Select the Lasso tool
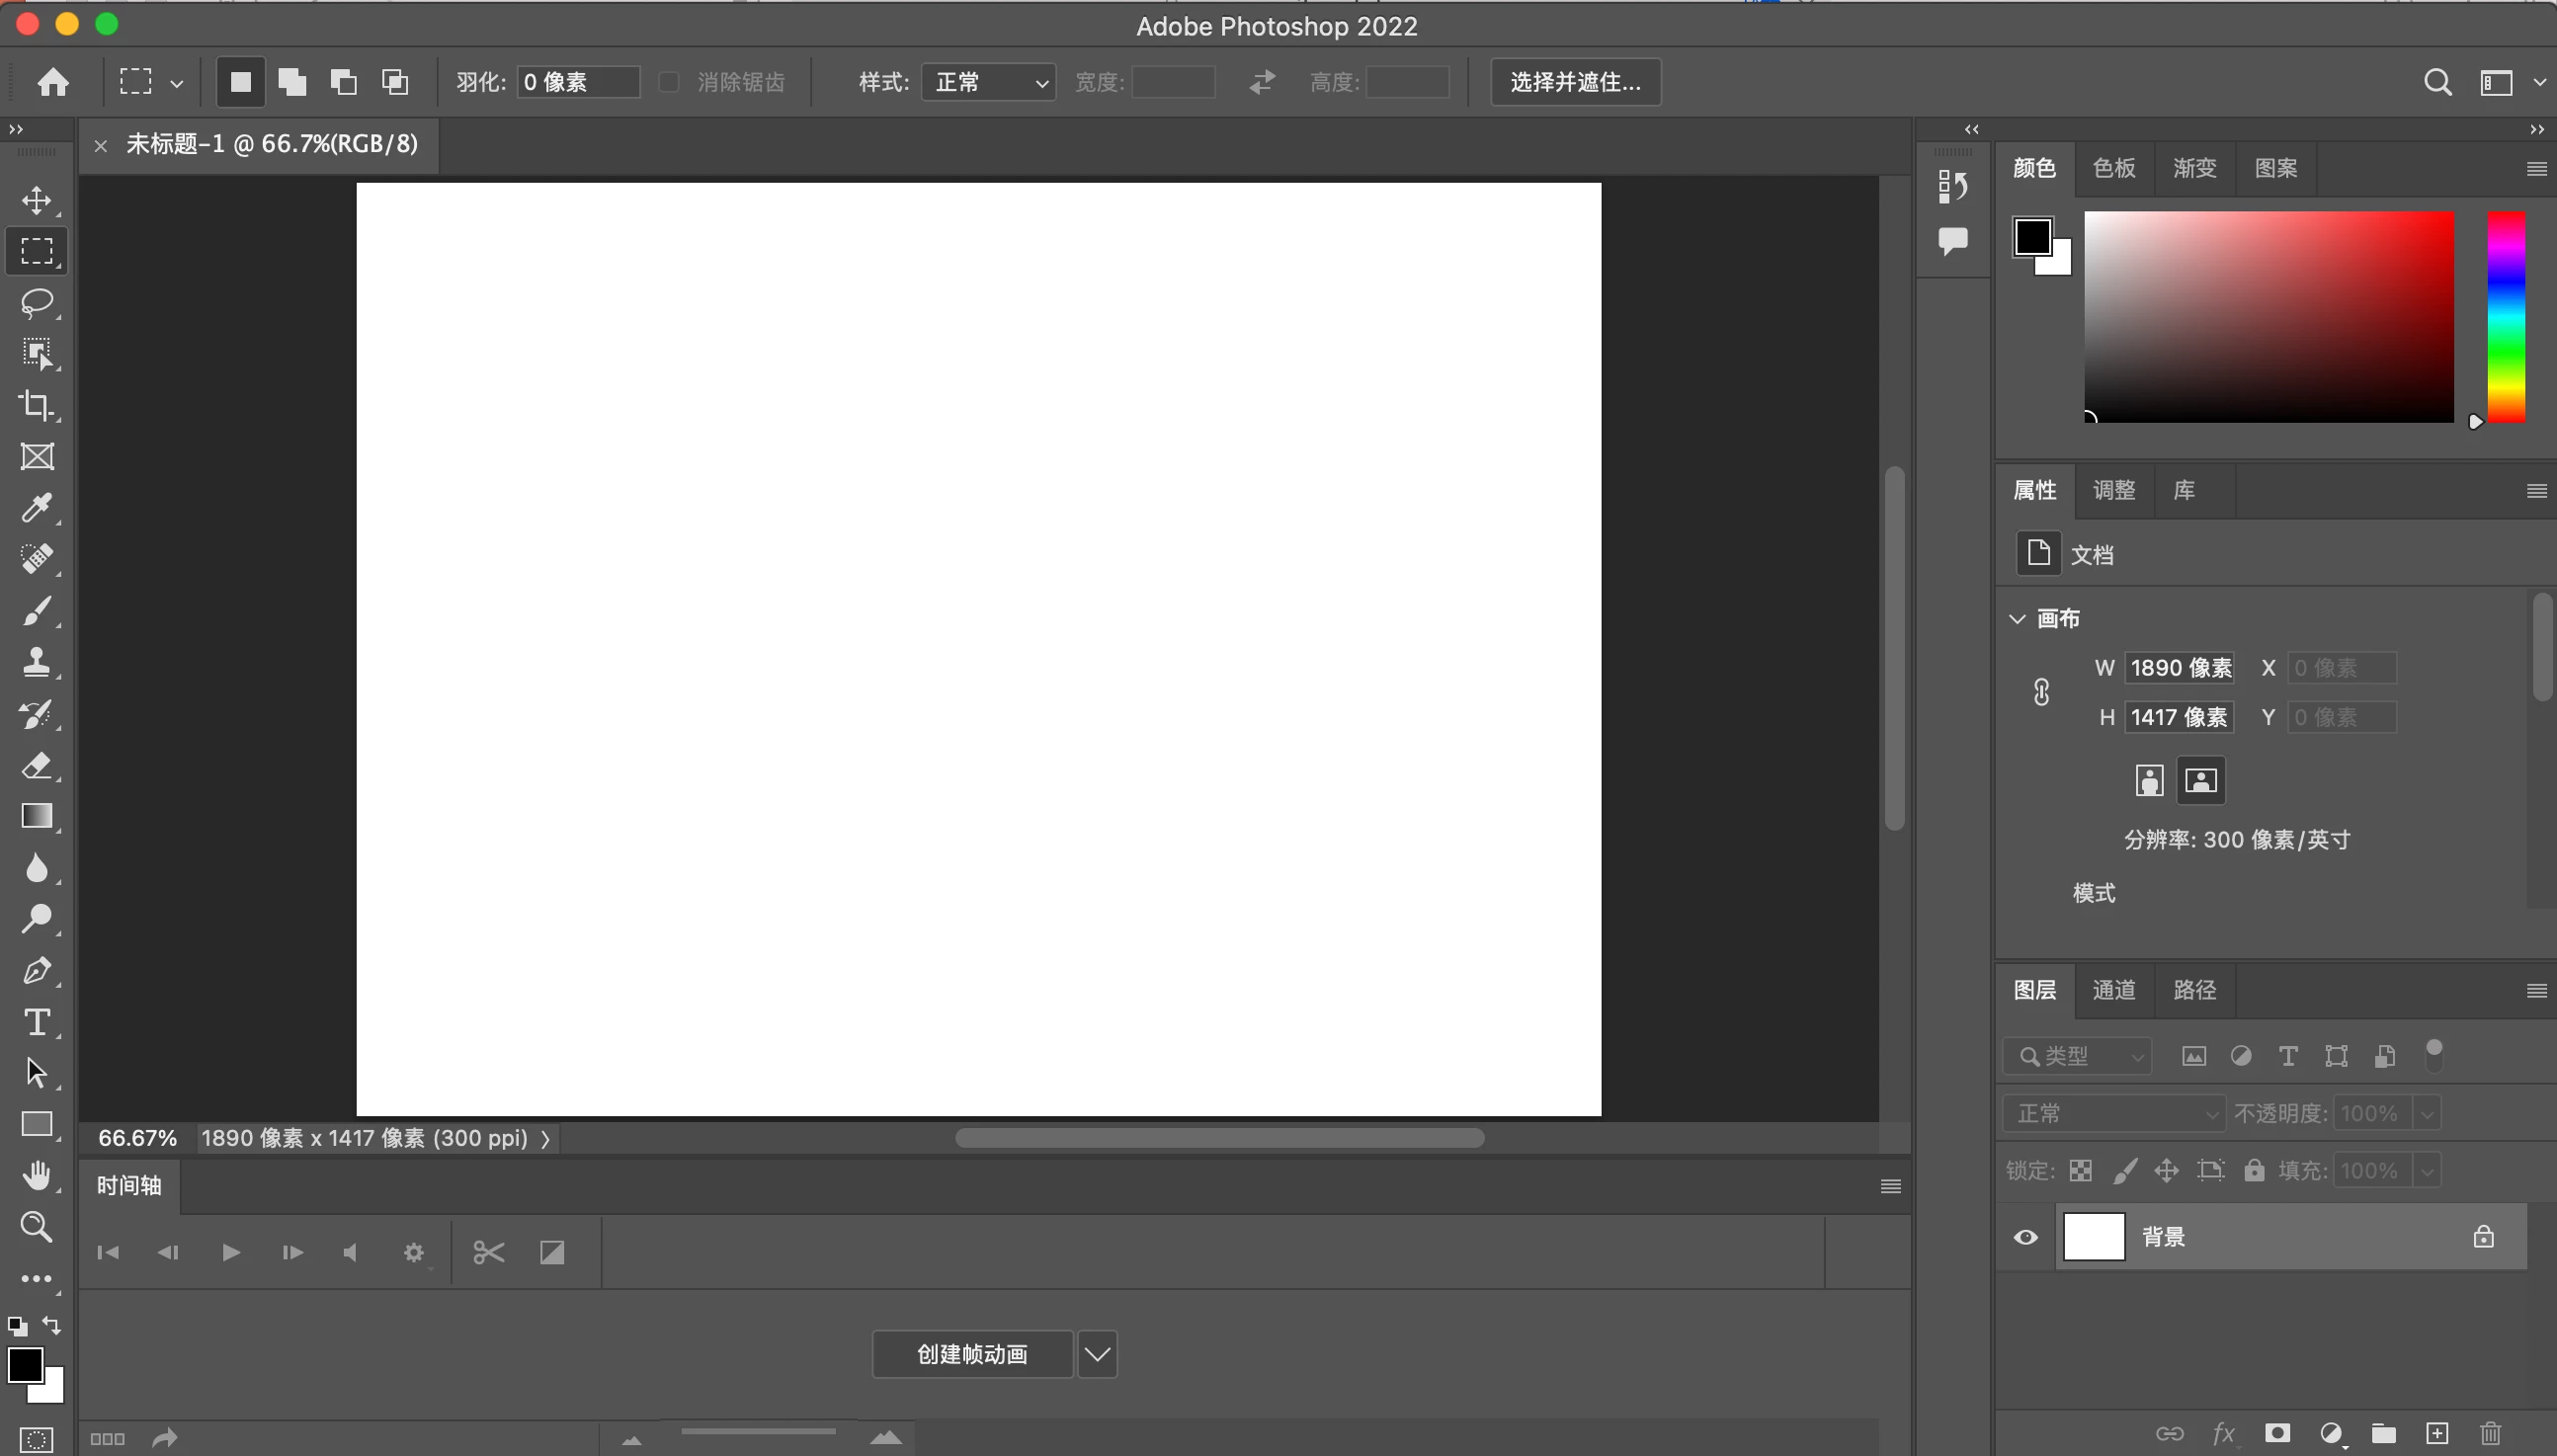The width and height of the screenshot is (2557, 1456). [37, 302]
